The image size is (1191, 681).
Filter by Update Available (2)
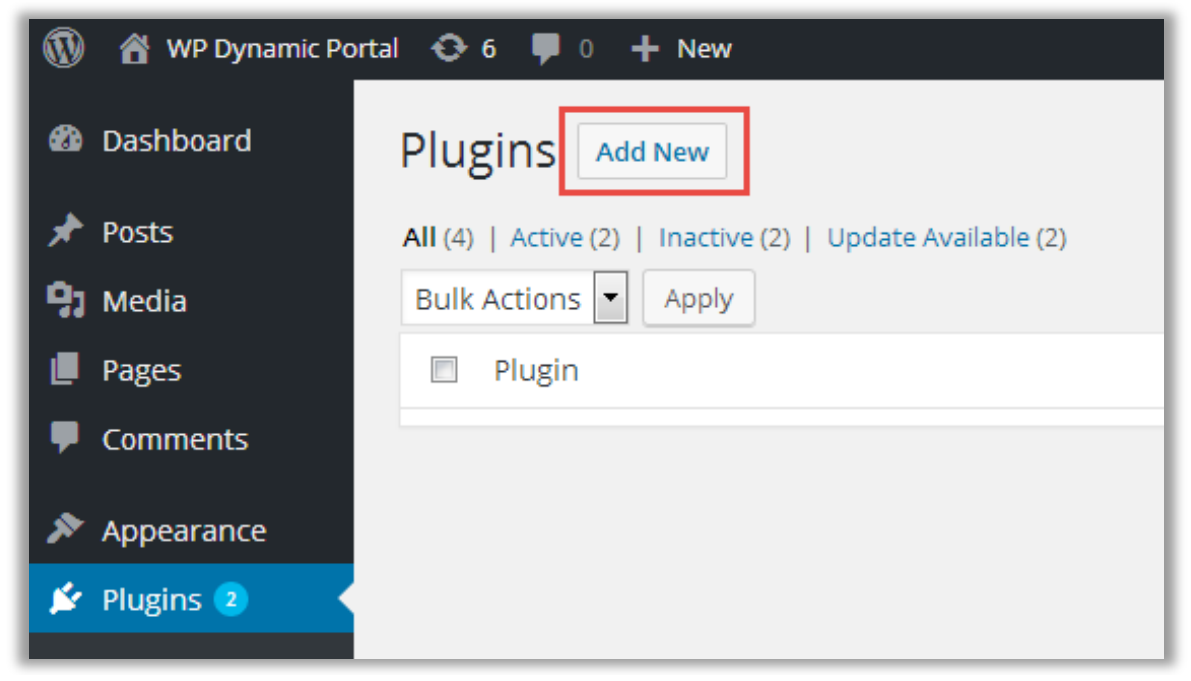point(947,238)
